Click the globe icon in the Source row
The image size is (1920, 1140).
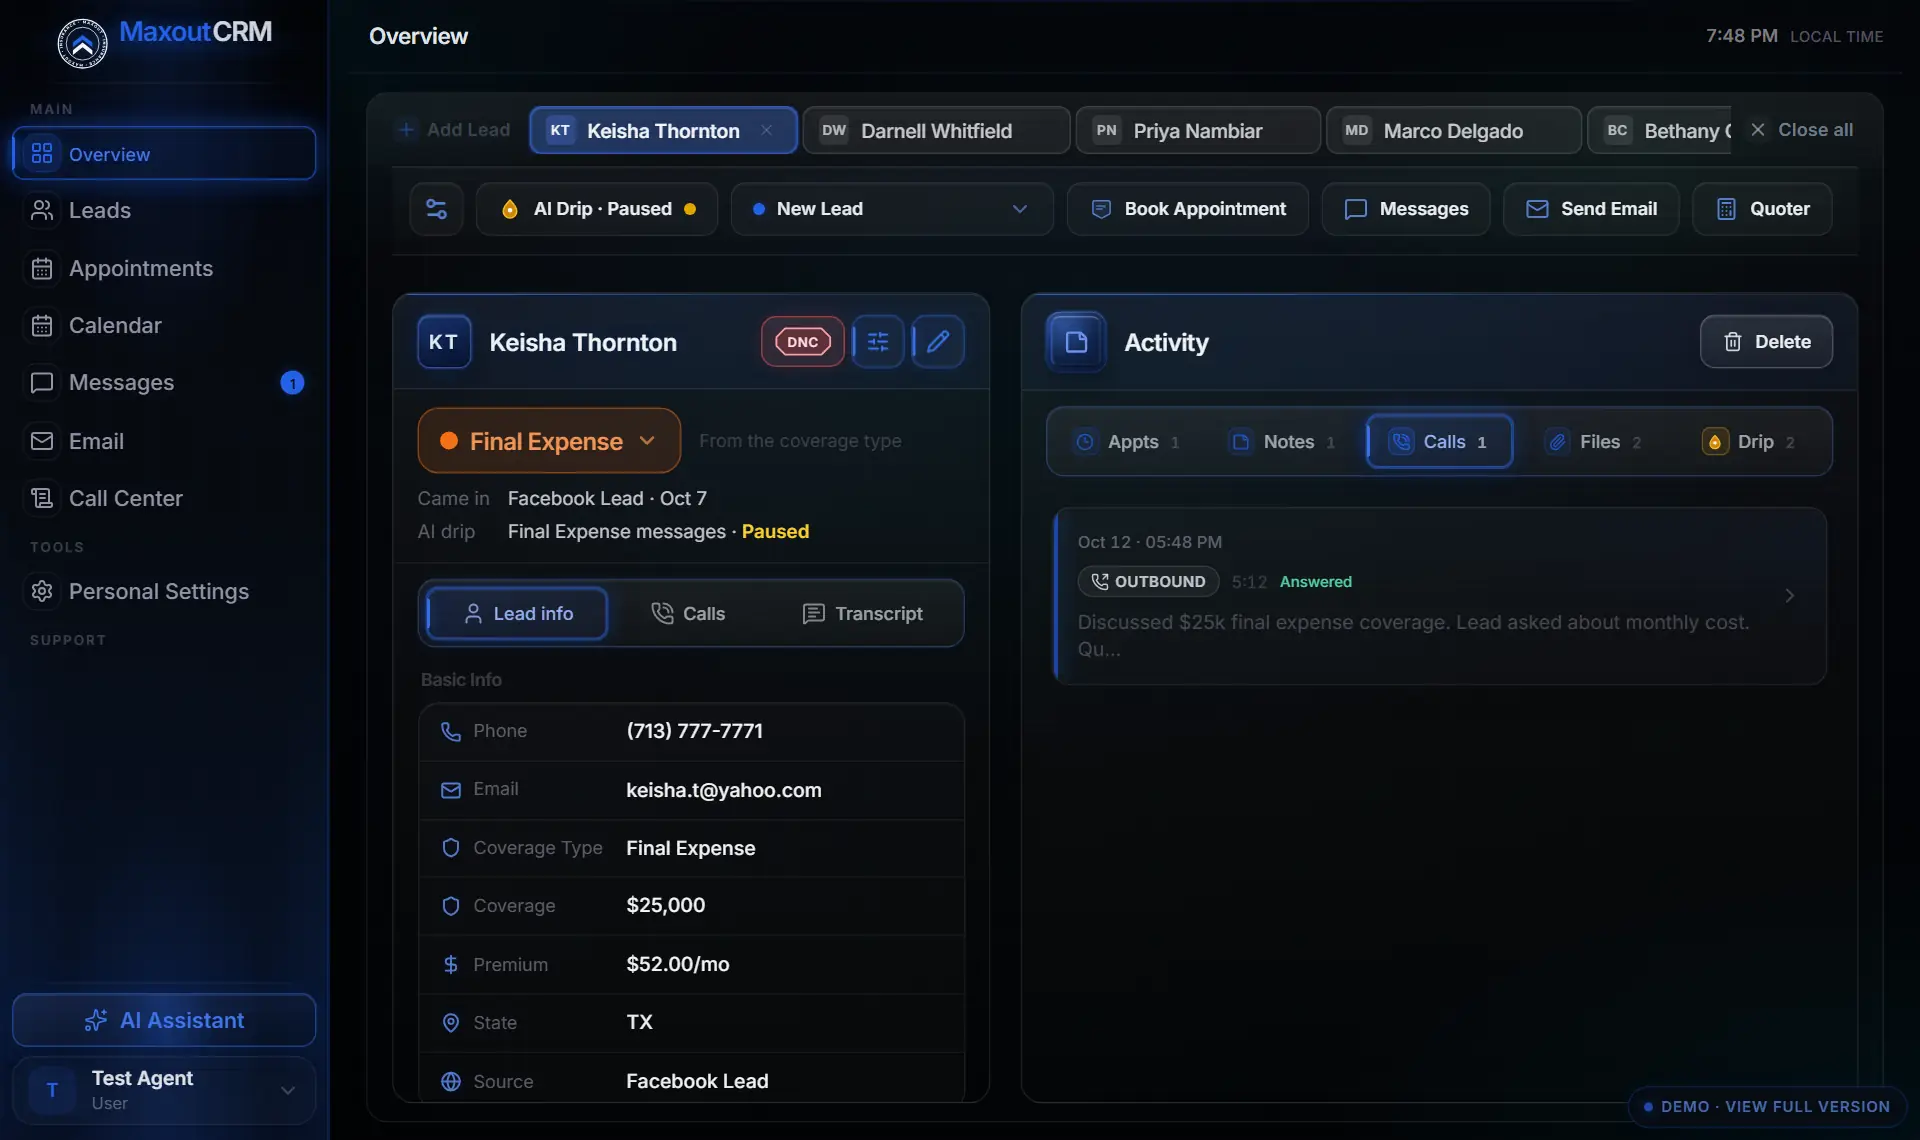[x=451, y=1082]
